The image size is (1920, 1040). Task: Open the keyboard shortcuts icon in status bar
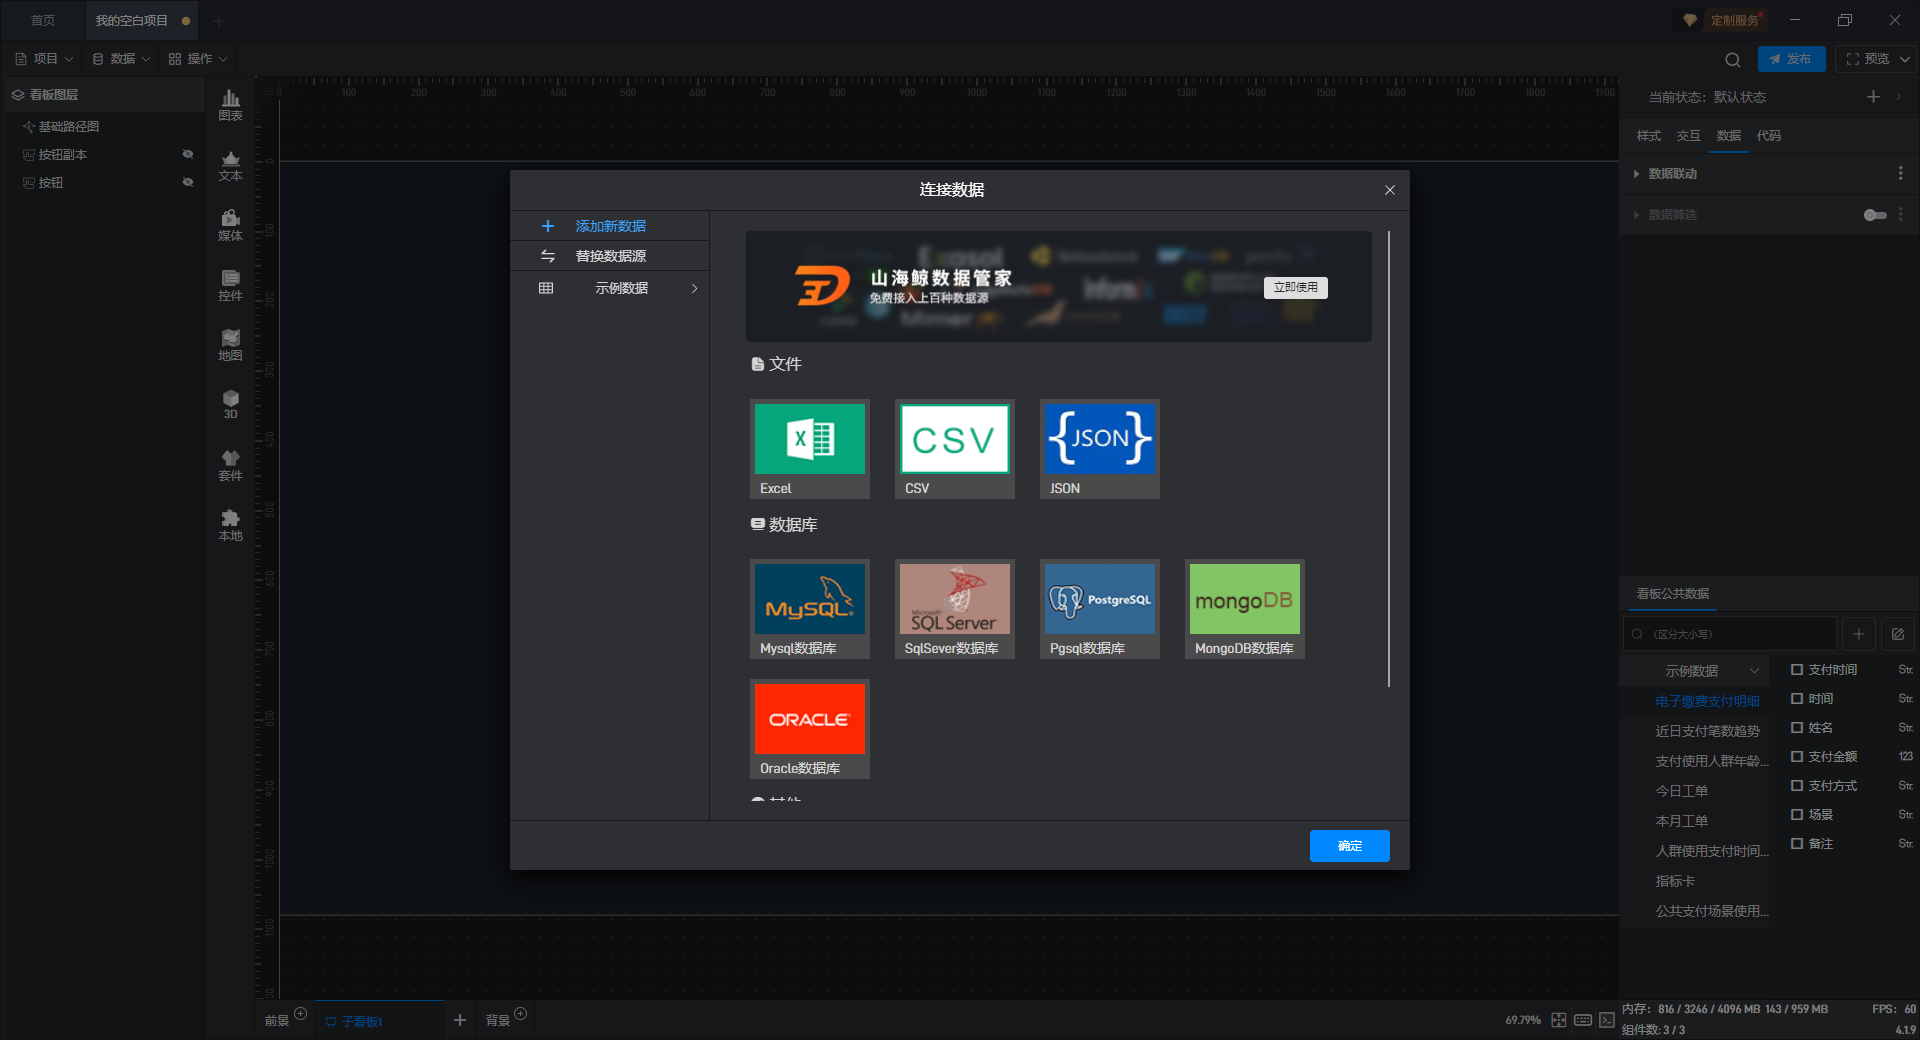[1583, 1020]
